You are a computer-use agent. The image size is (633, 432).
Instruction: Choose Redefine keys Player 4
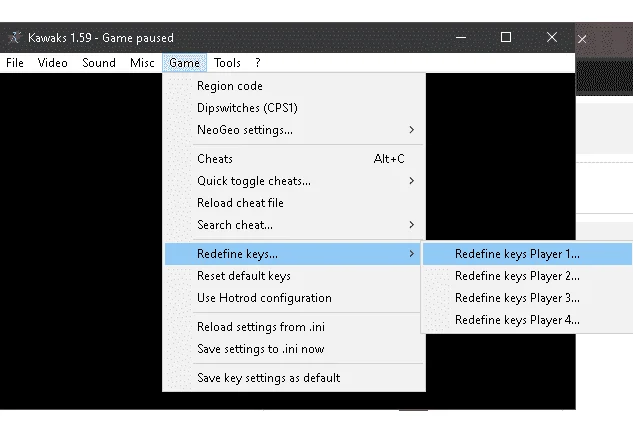[x=527, y=320]
